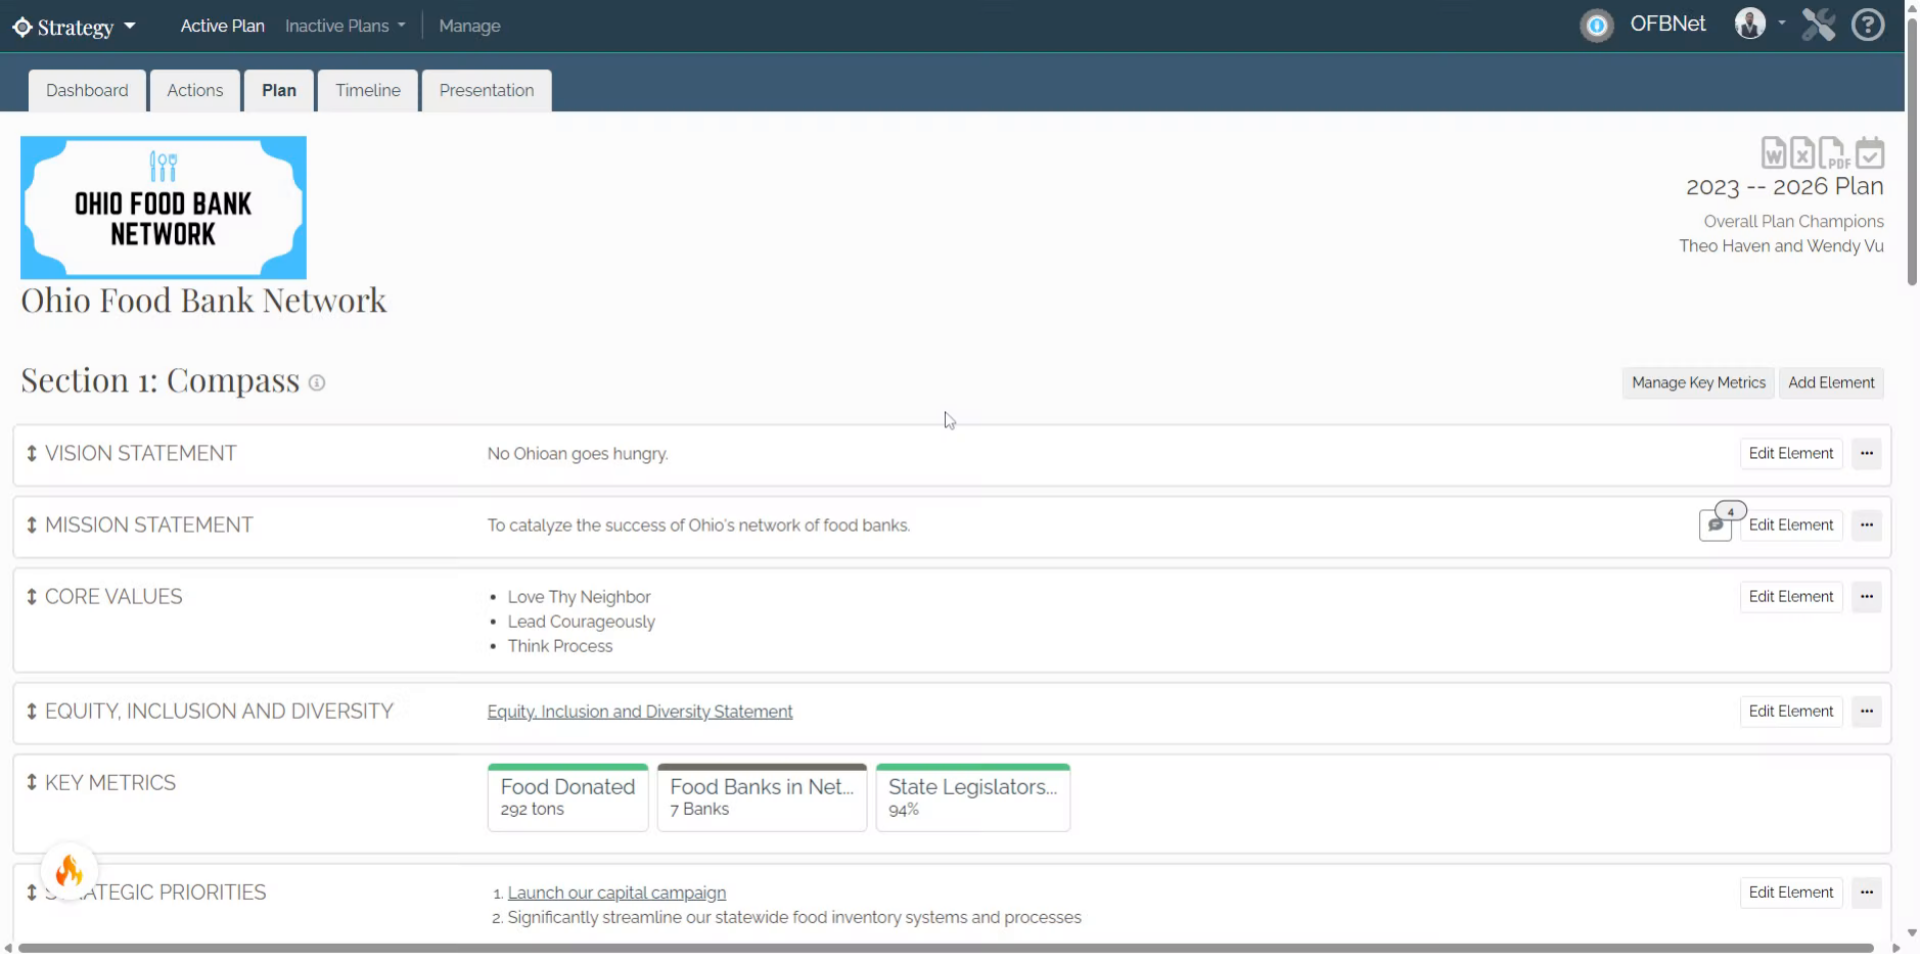Expand the Strategy module dropdown
The height and width of the screenshot is (954, 1920).
coord(130,27)
